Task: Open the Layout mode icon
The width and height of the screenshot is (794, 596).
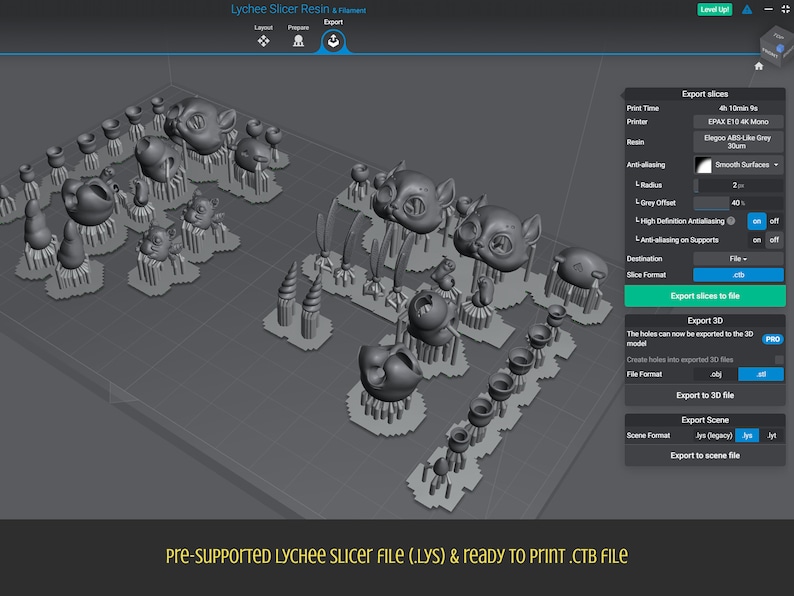Action: click(x=263, y=41)
